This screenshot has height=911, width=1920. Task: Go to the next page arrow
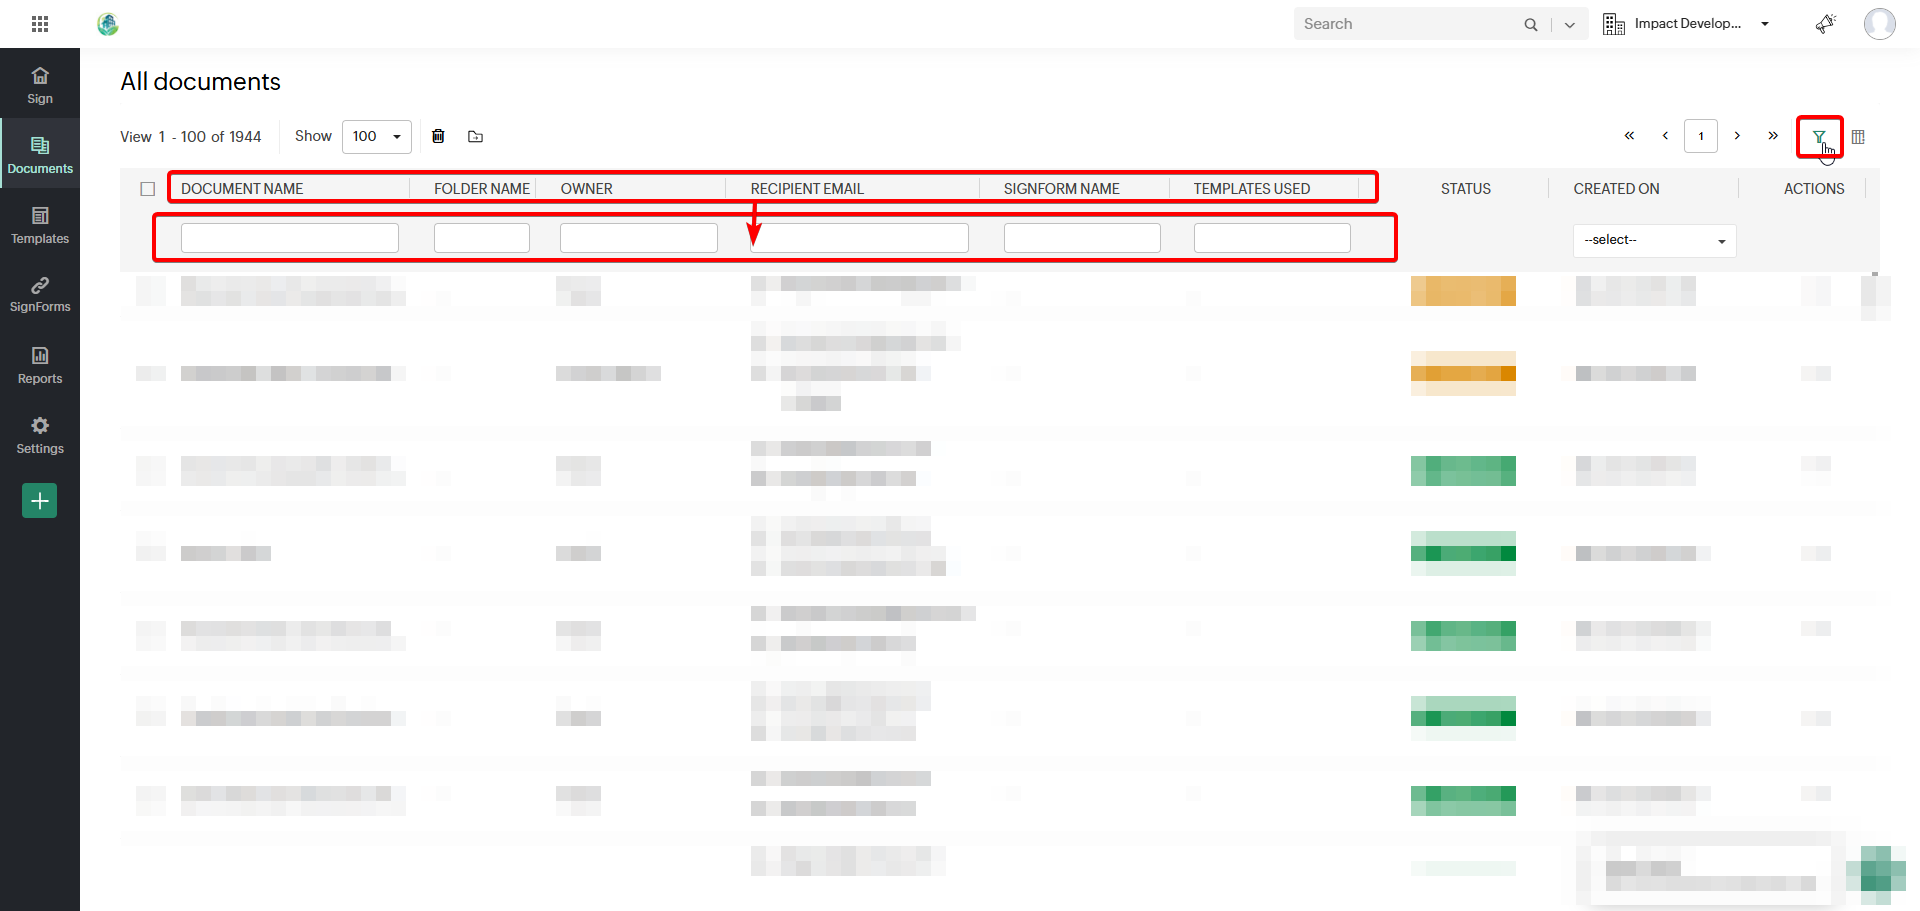pos(1737,136)
